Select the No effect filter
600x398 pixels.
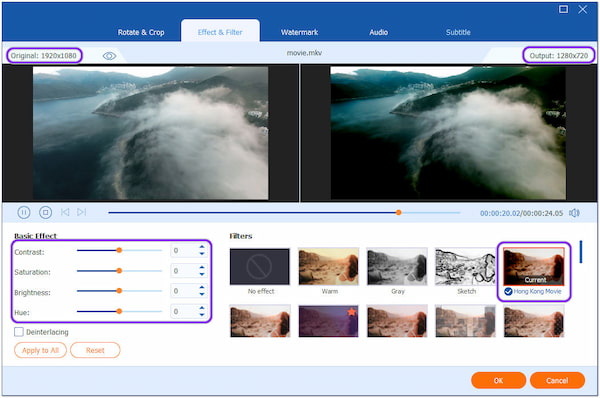pyautogui.click(x=260, y=267)
